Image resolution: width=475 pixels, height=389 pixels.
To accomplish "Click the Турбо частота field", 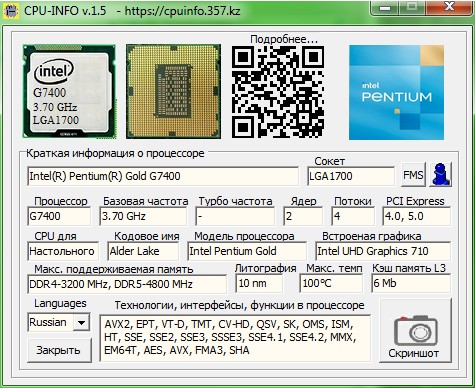I will [235, 216].
